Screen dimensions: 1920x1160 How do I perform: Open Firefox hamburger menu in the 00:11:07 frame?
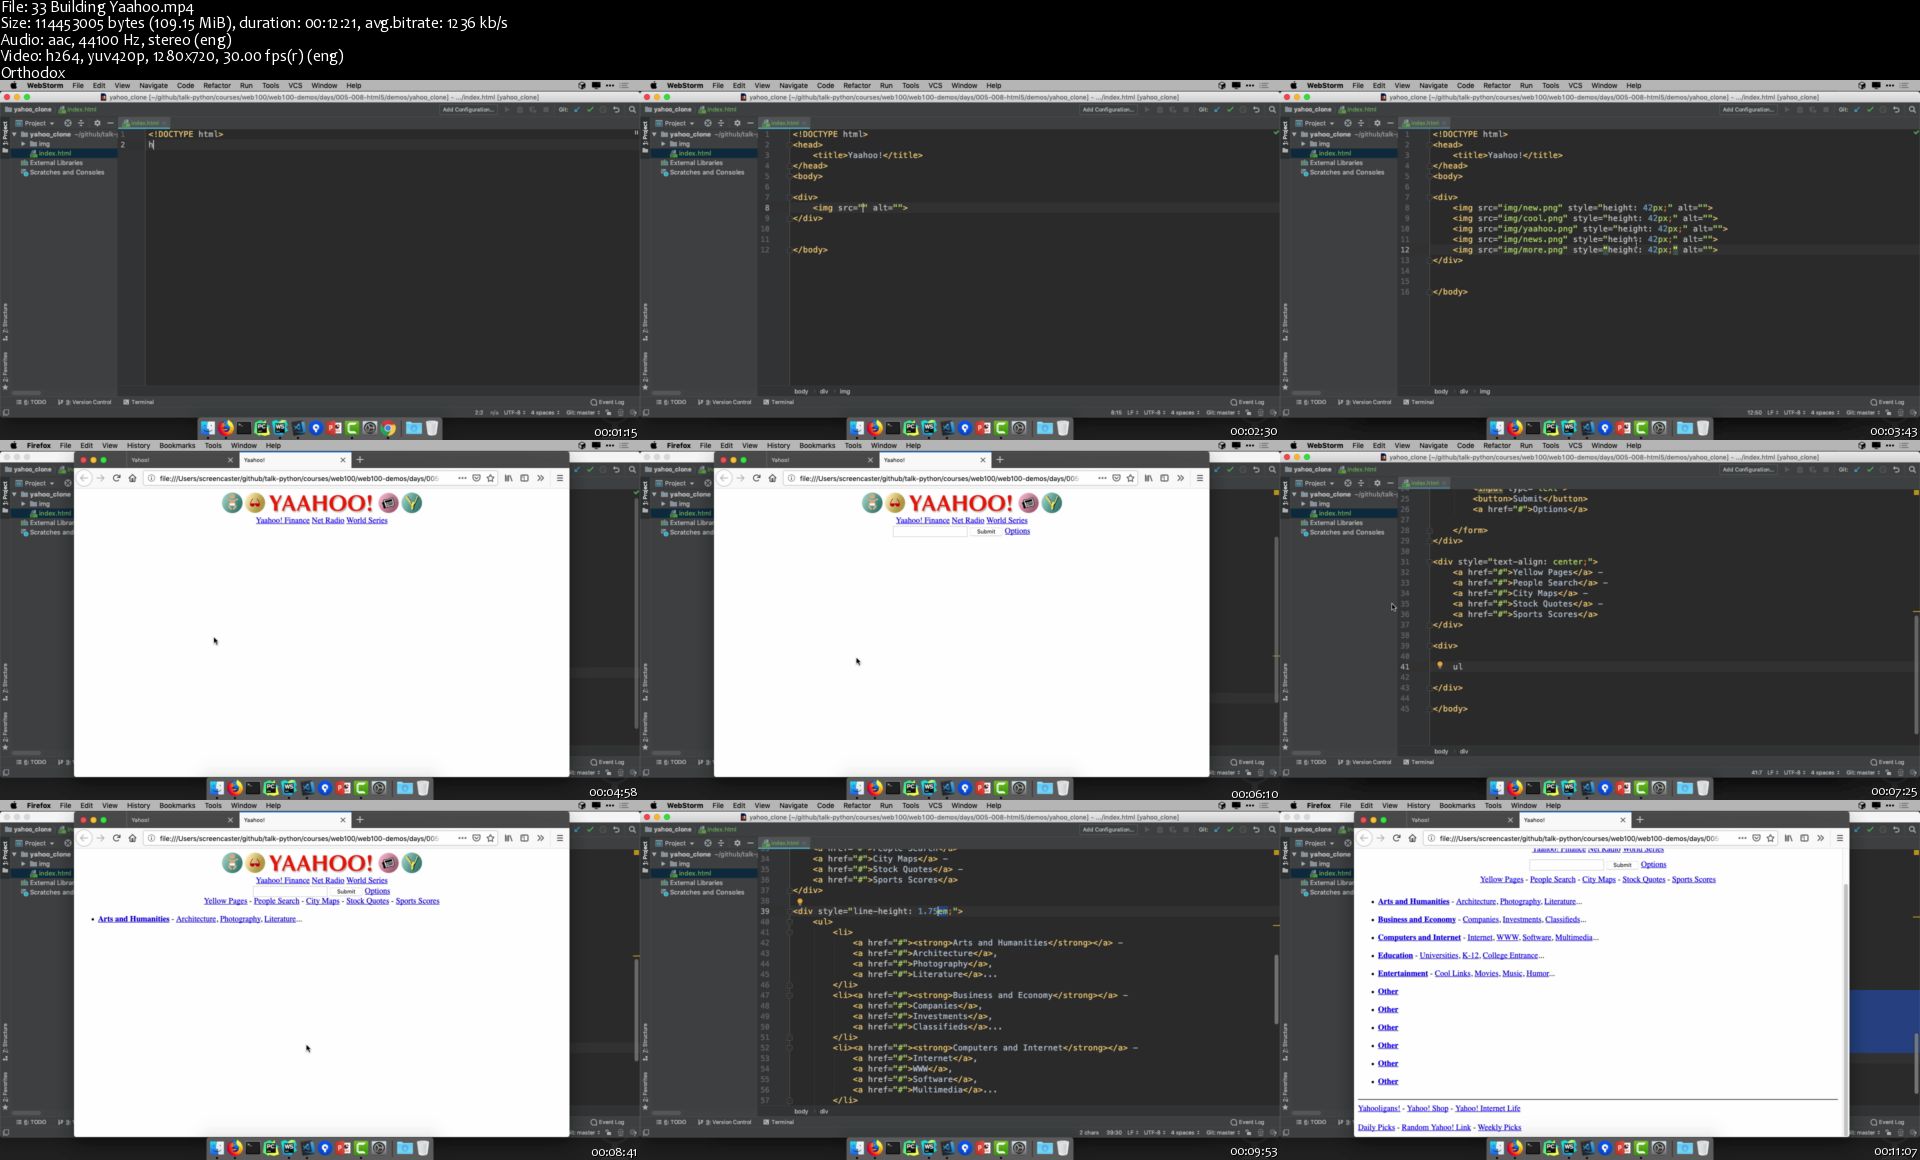[1839, 838]
